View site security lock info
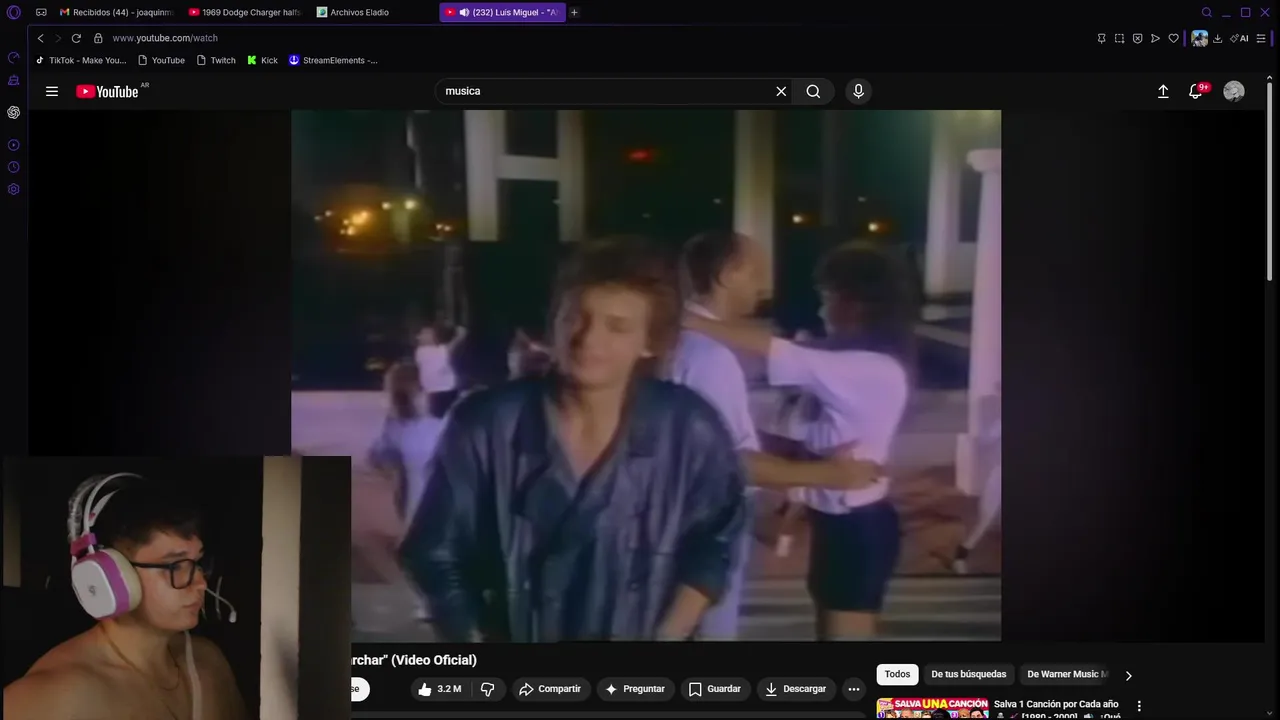The image size is (1280, 720). [x=98, y=38]
